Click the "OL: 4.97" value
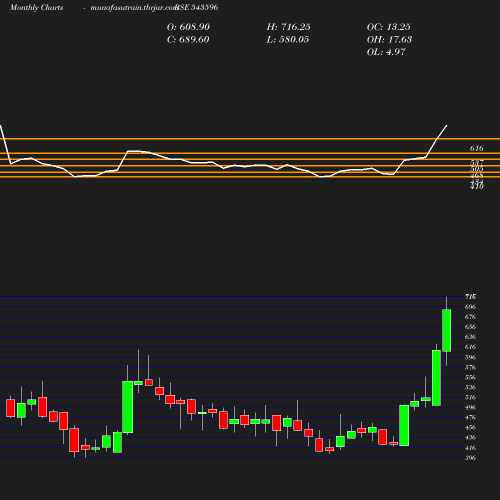Viewport: 500px width, 500px height. (386, 52)
